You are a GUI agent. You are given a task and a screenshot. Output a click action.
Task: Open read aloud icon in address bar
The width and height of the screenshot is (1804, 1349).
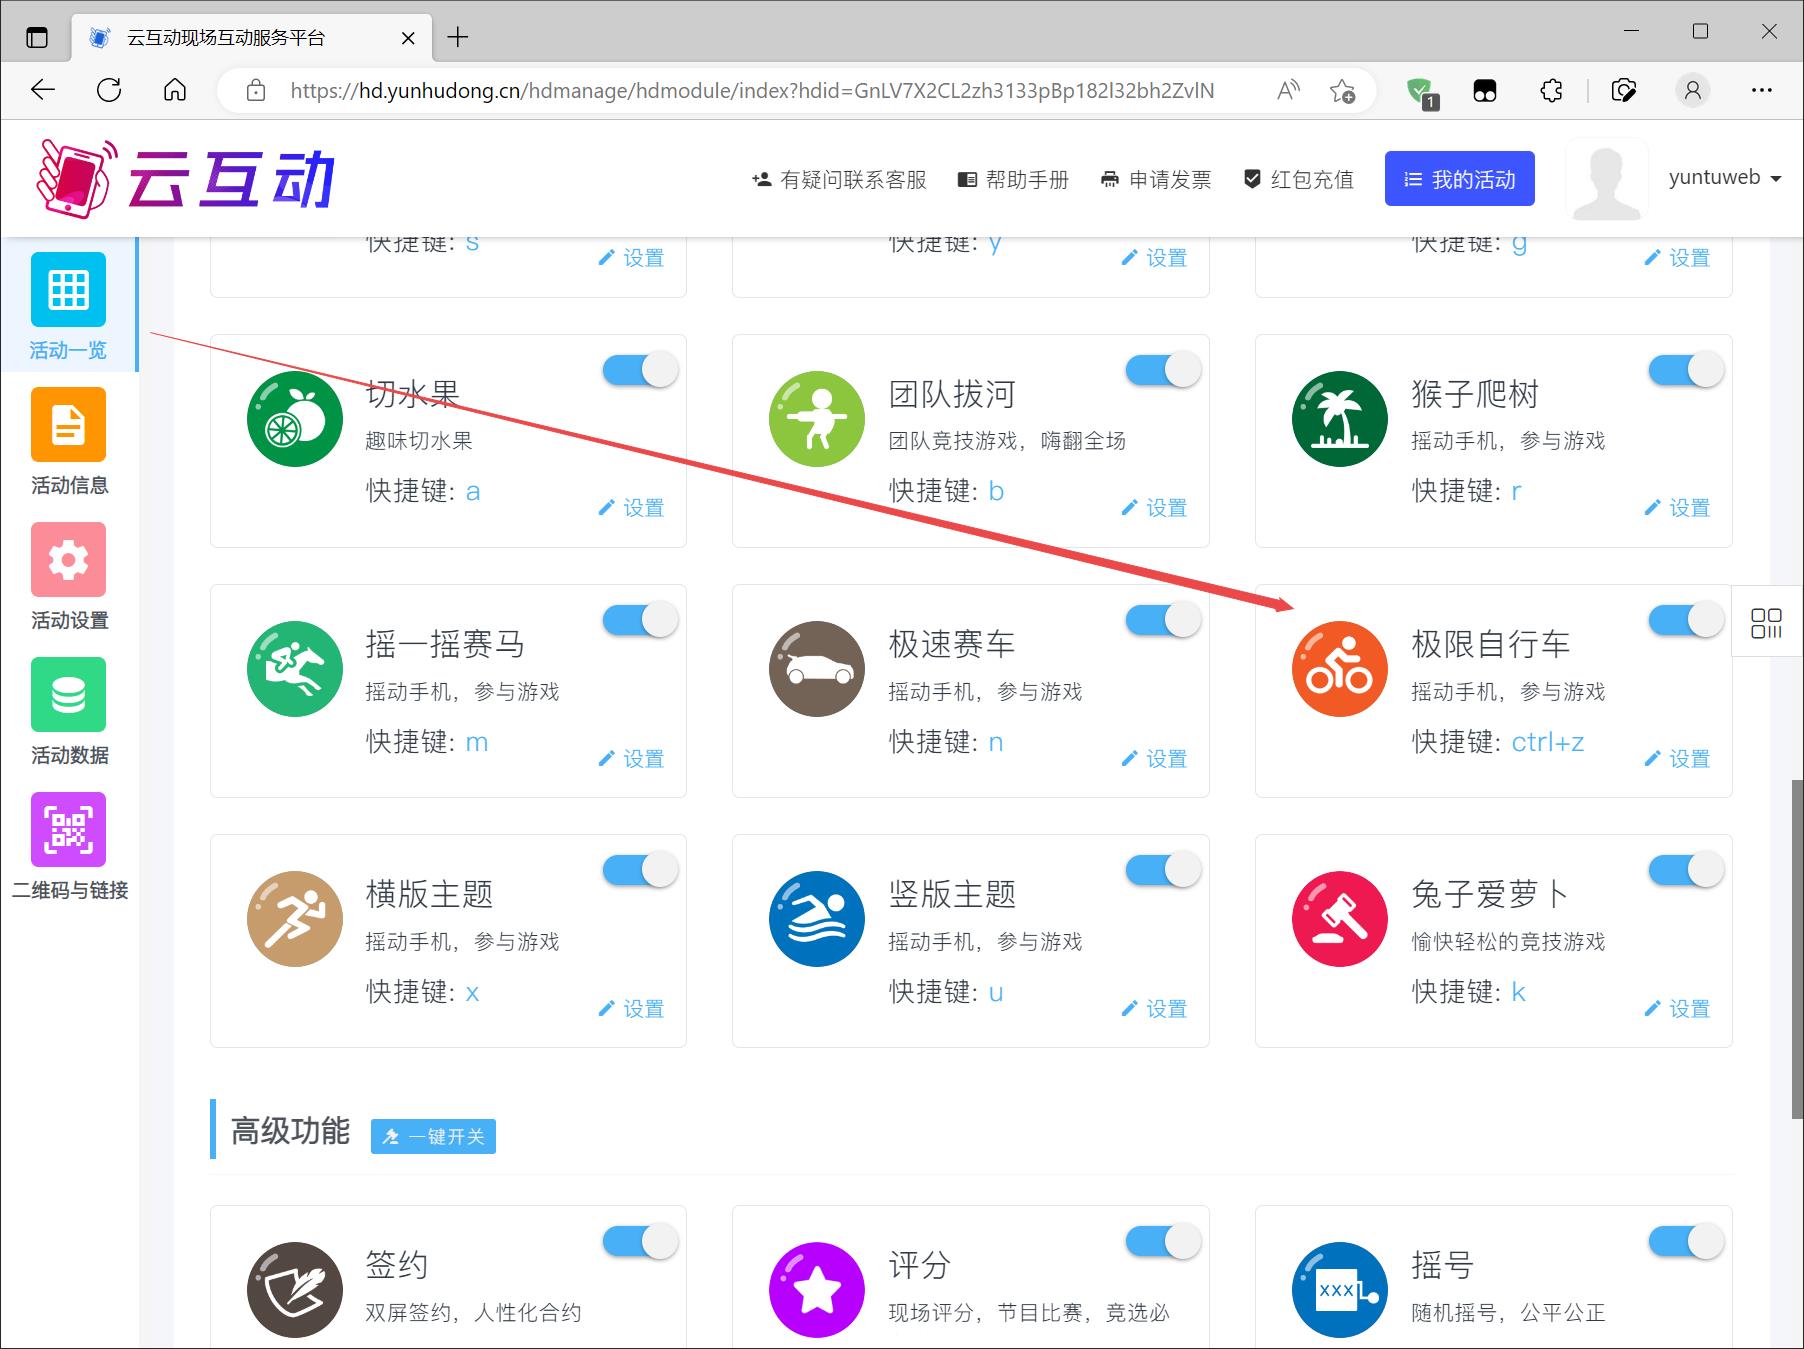(x=1288, y=91)
